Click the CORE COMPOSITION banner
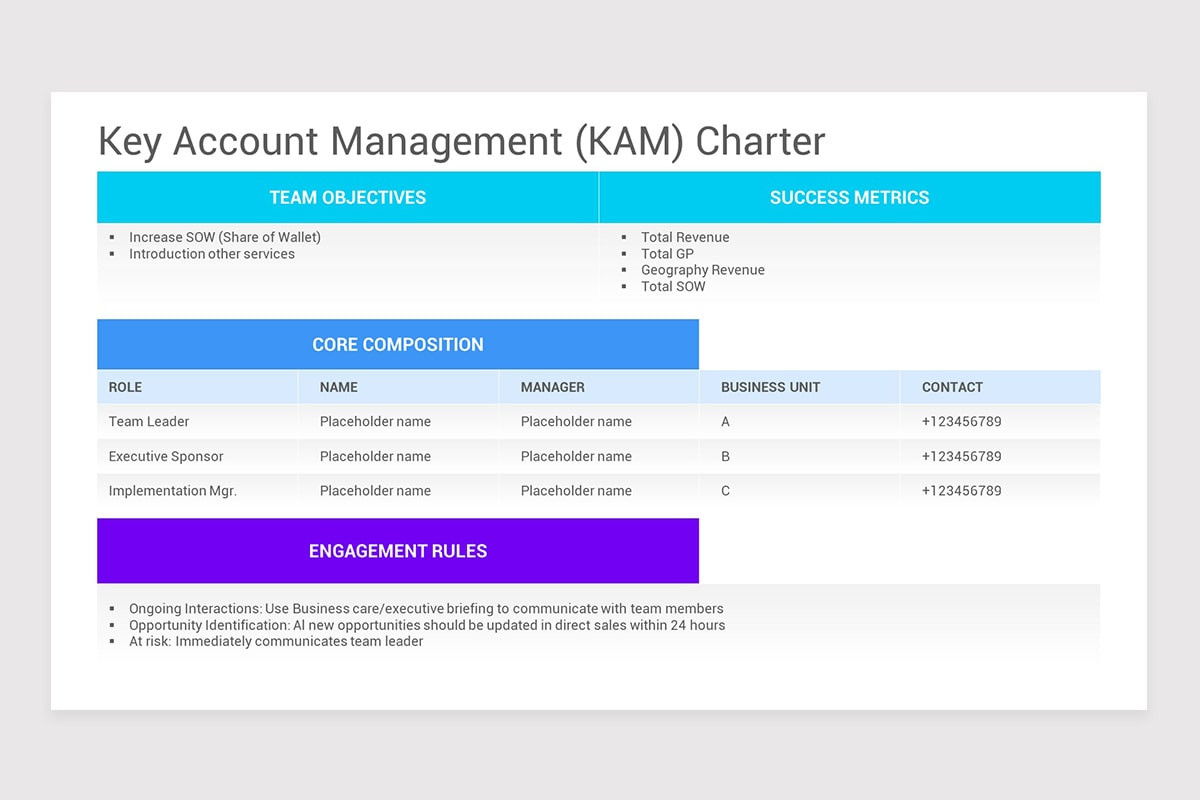Image resolution: width=1200 pixels, height=800 pixels. [397, 344]
